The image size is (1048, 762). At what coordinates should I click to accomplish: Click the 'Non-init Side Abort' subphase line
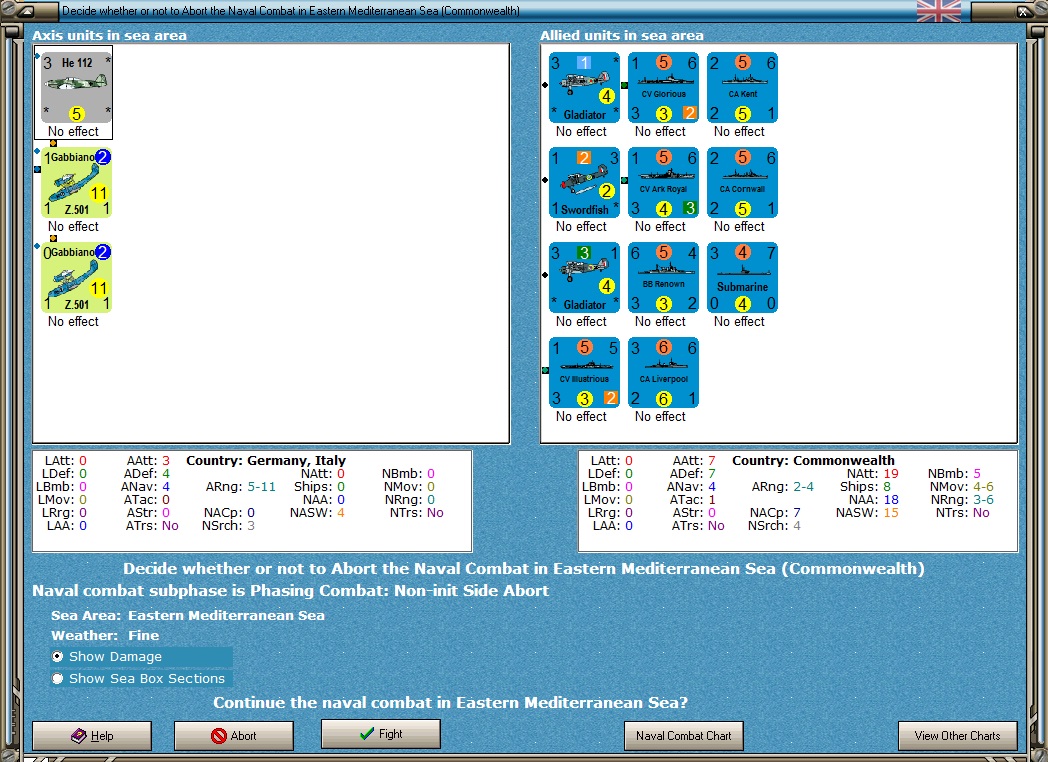[291, 591]
